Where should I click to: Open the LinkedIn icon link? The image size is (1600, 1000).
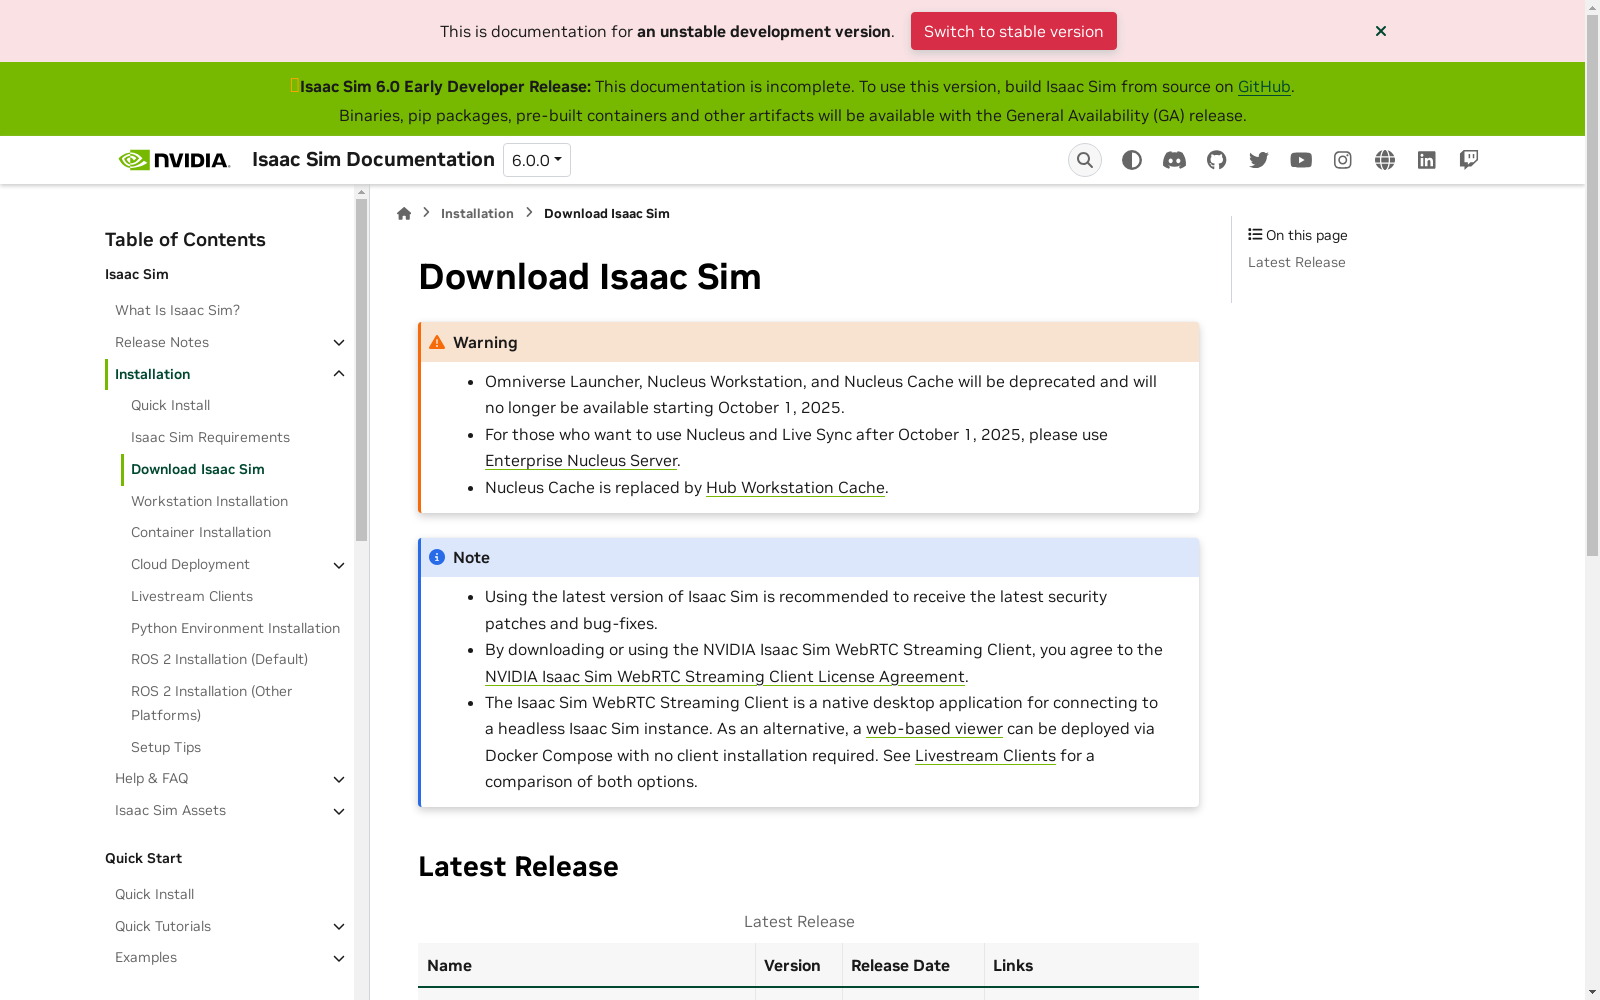click(1427, 160)
